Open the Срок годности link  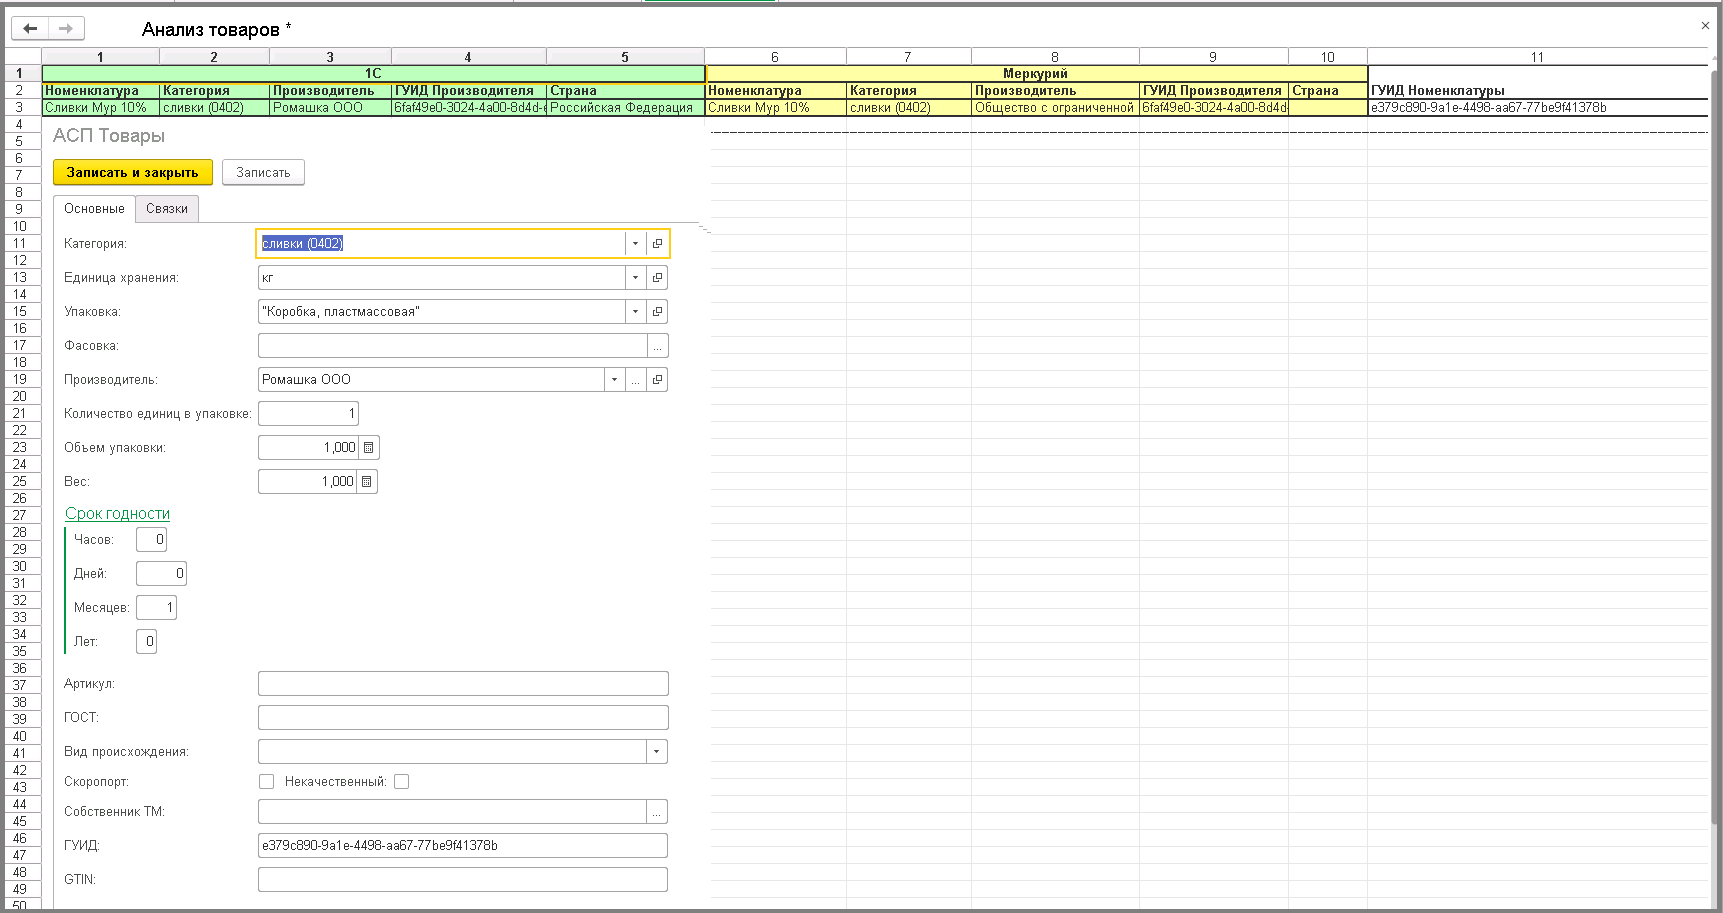[x=118, y=513]
